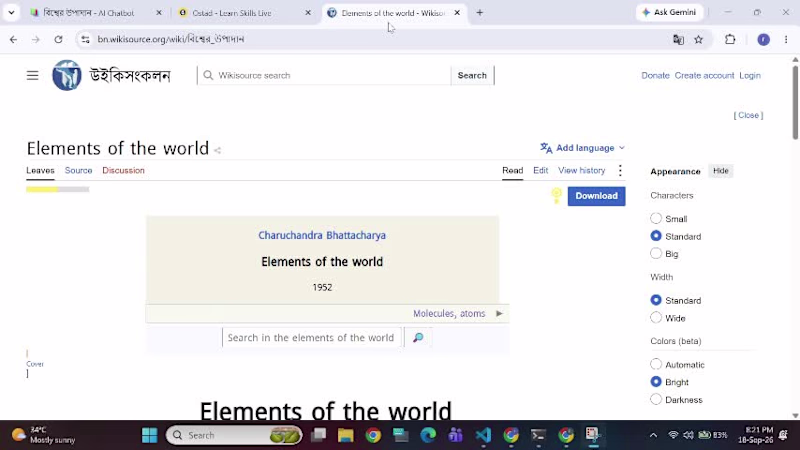Click the Windows taskbar Search box

(x=234, y=435)
